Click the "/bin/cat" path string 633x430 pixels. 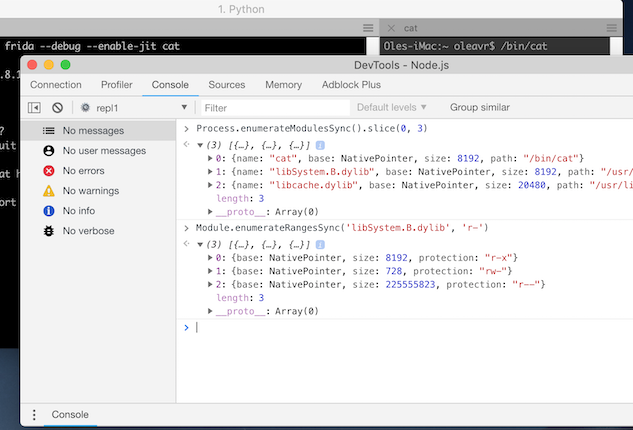tap(551, 158)
